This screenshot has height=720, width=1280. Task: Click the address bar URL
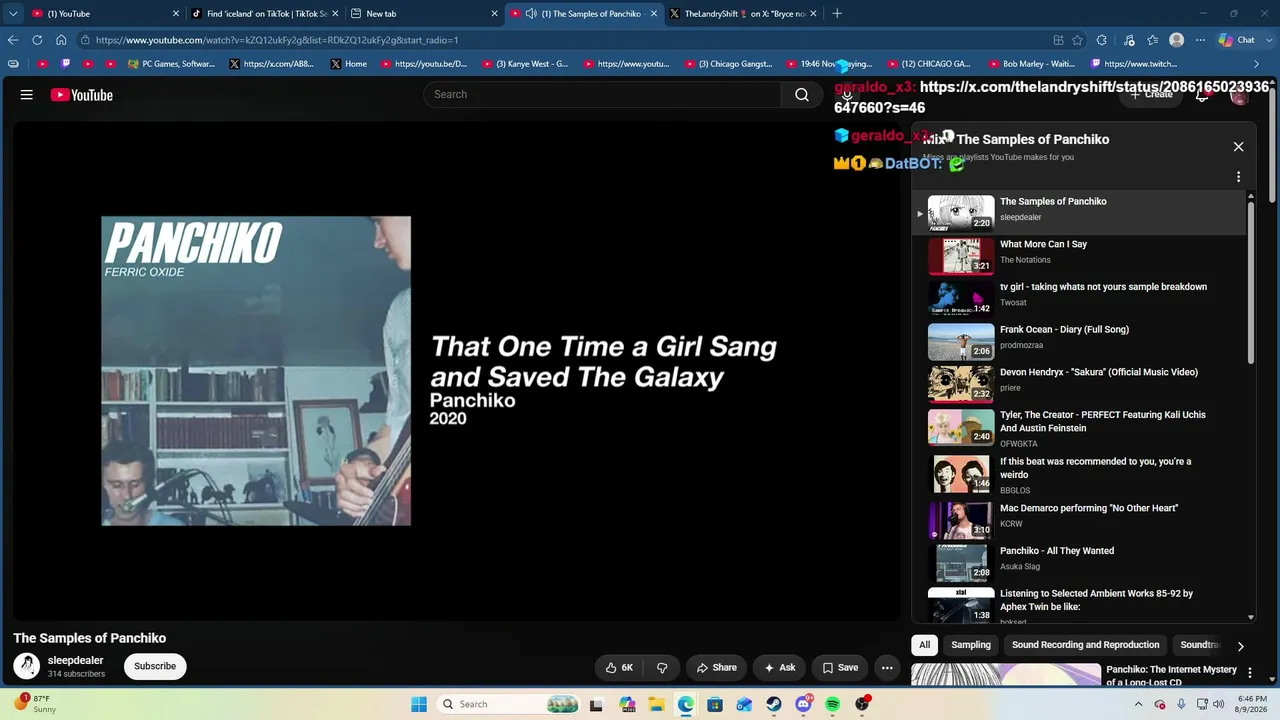(277, 40)
